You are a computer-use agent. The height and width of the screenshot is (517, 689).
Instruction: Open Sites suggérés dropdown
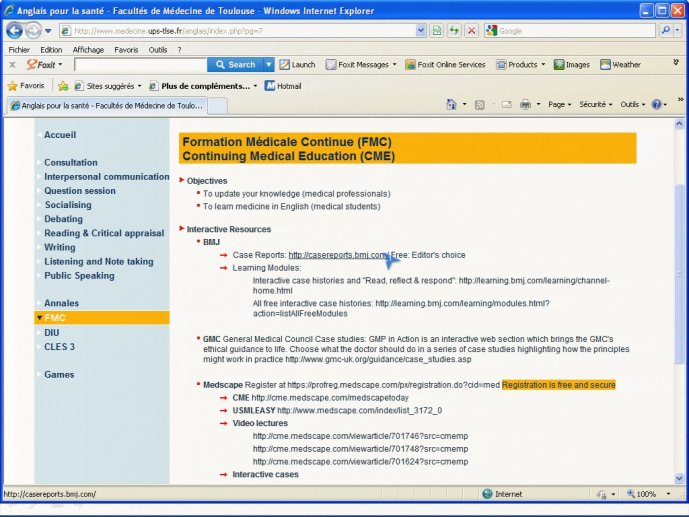pyautogui.click(x=108, y=86)
